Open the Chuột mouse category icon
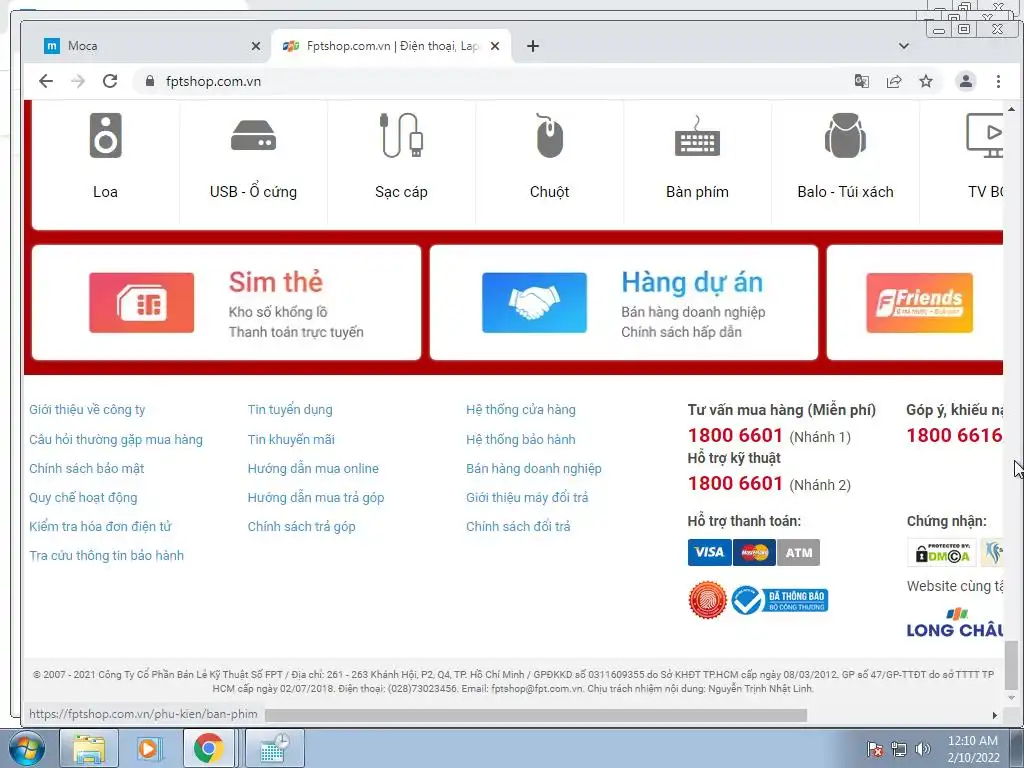This screenshot has width=1024, height=768. tap(549, 135)
